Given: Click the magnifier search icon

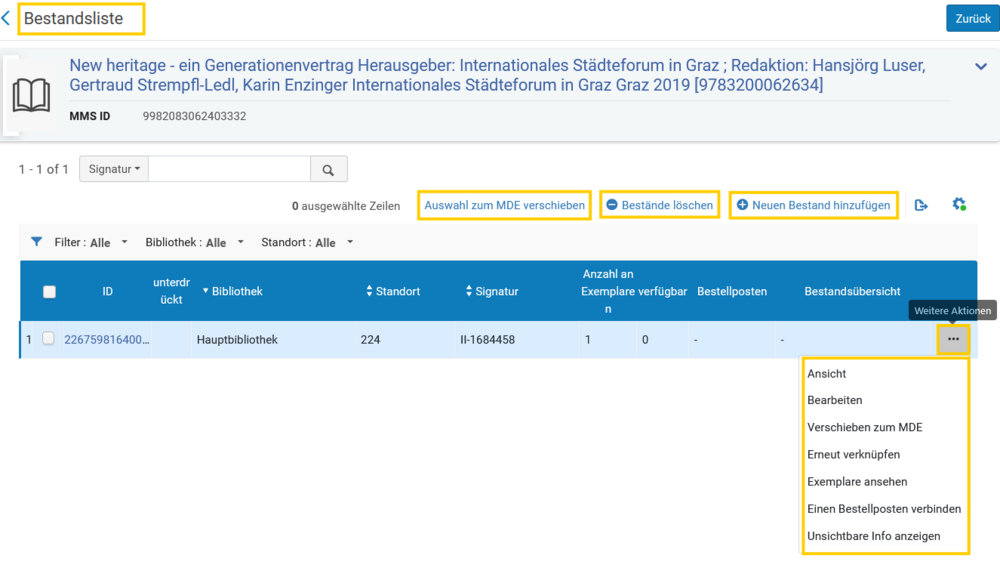Looking at the screenshot, I should (x=328, y=170).
